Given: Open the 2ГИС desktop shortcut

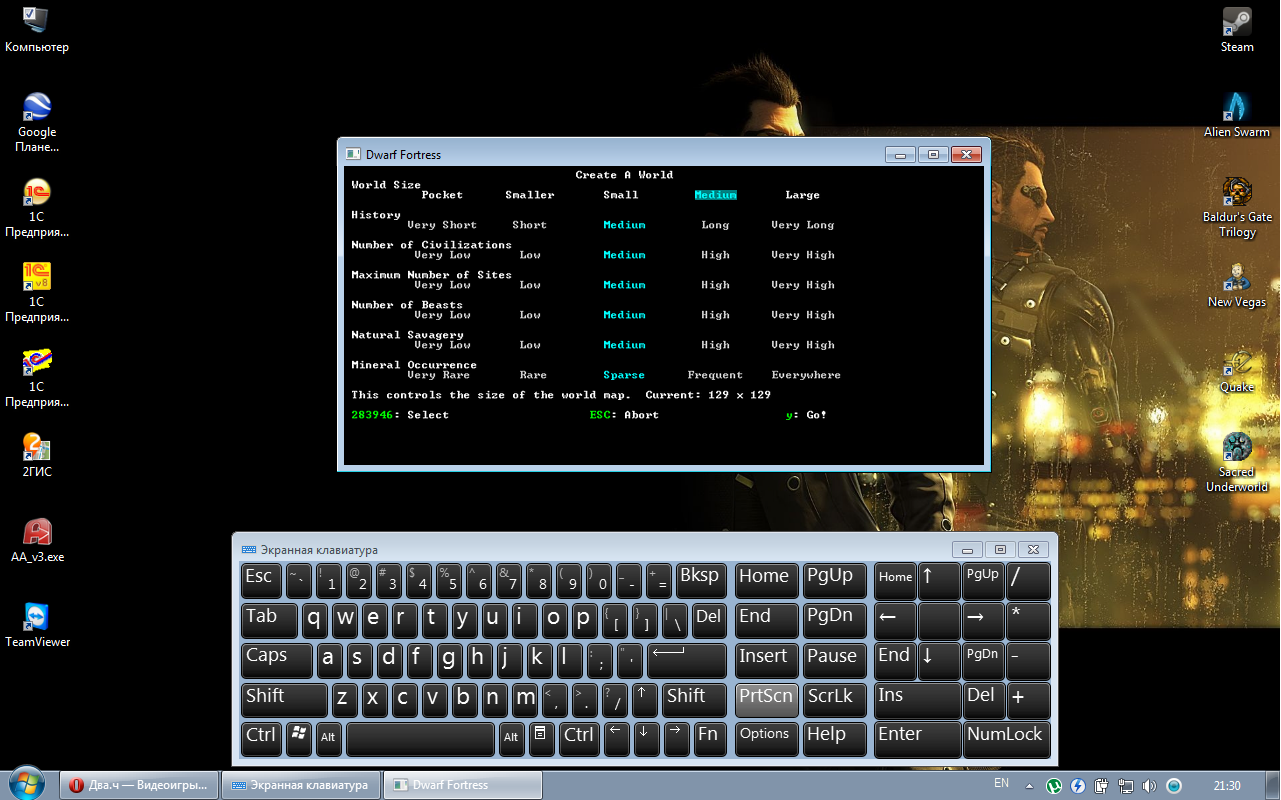Looking at the screenshot, I should click(37, 455).
